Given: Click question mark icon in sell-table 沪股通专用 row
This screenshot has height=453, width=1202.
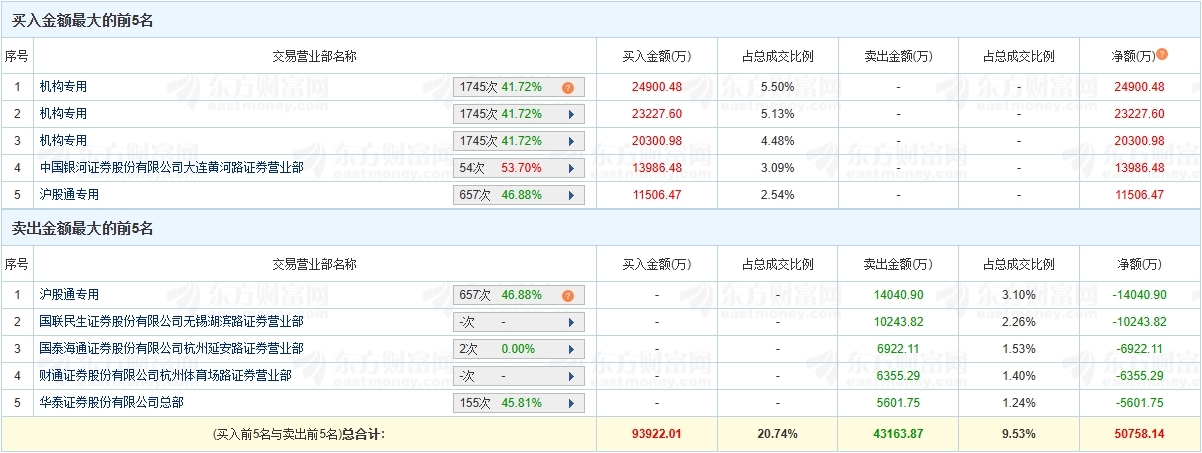Looking at the screenshot, I should tap(568, 295).
